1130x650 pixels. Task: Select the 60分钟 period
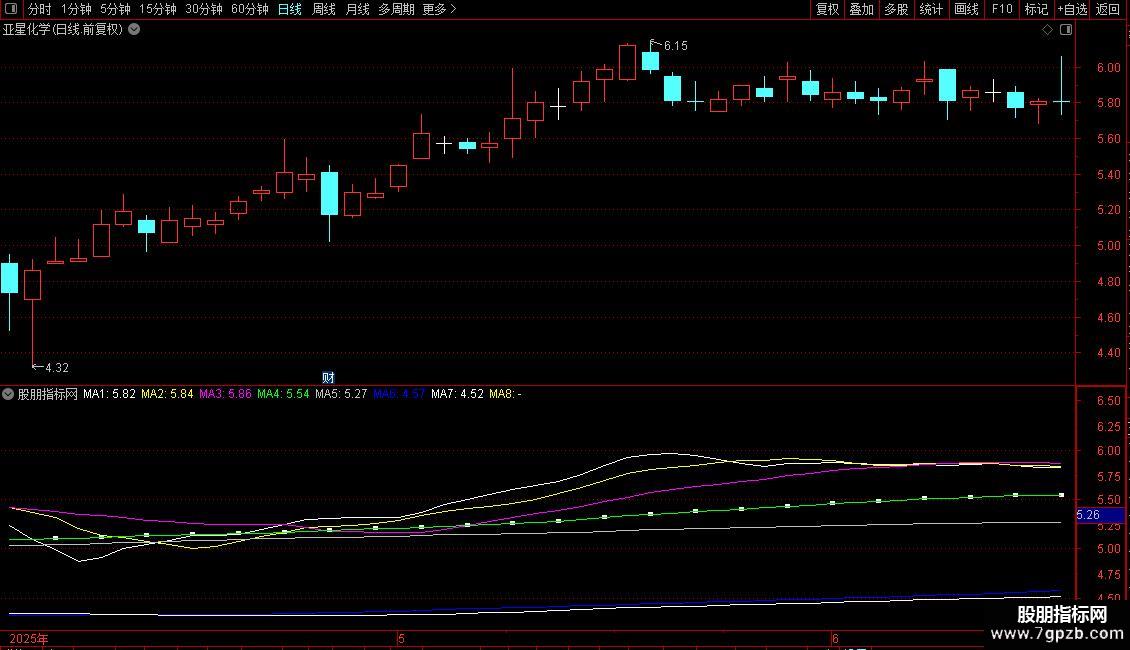(x=249, y=9)
